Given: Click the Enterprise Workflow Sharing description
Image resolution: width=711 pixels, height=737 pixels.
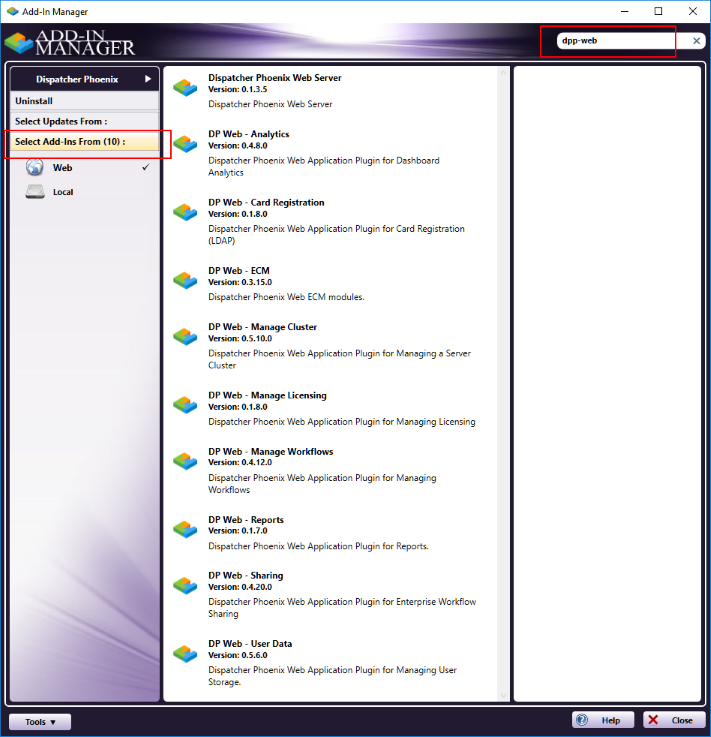Looking at the screenshot, I should point(342,608).
